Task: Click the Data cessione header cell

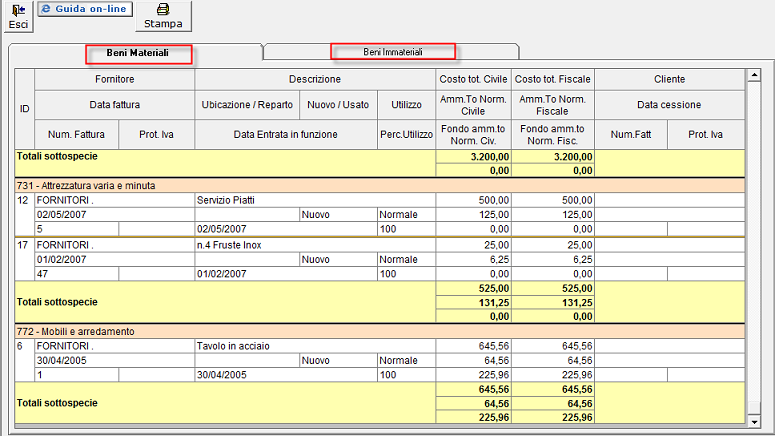Action: (669, 105)
